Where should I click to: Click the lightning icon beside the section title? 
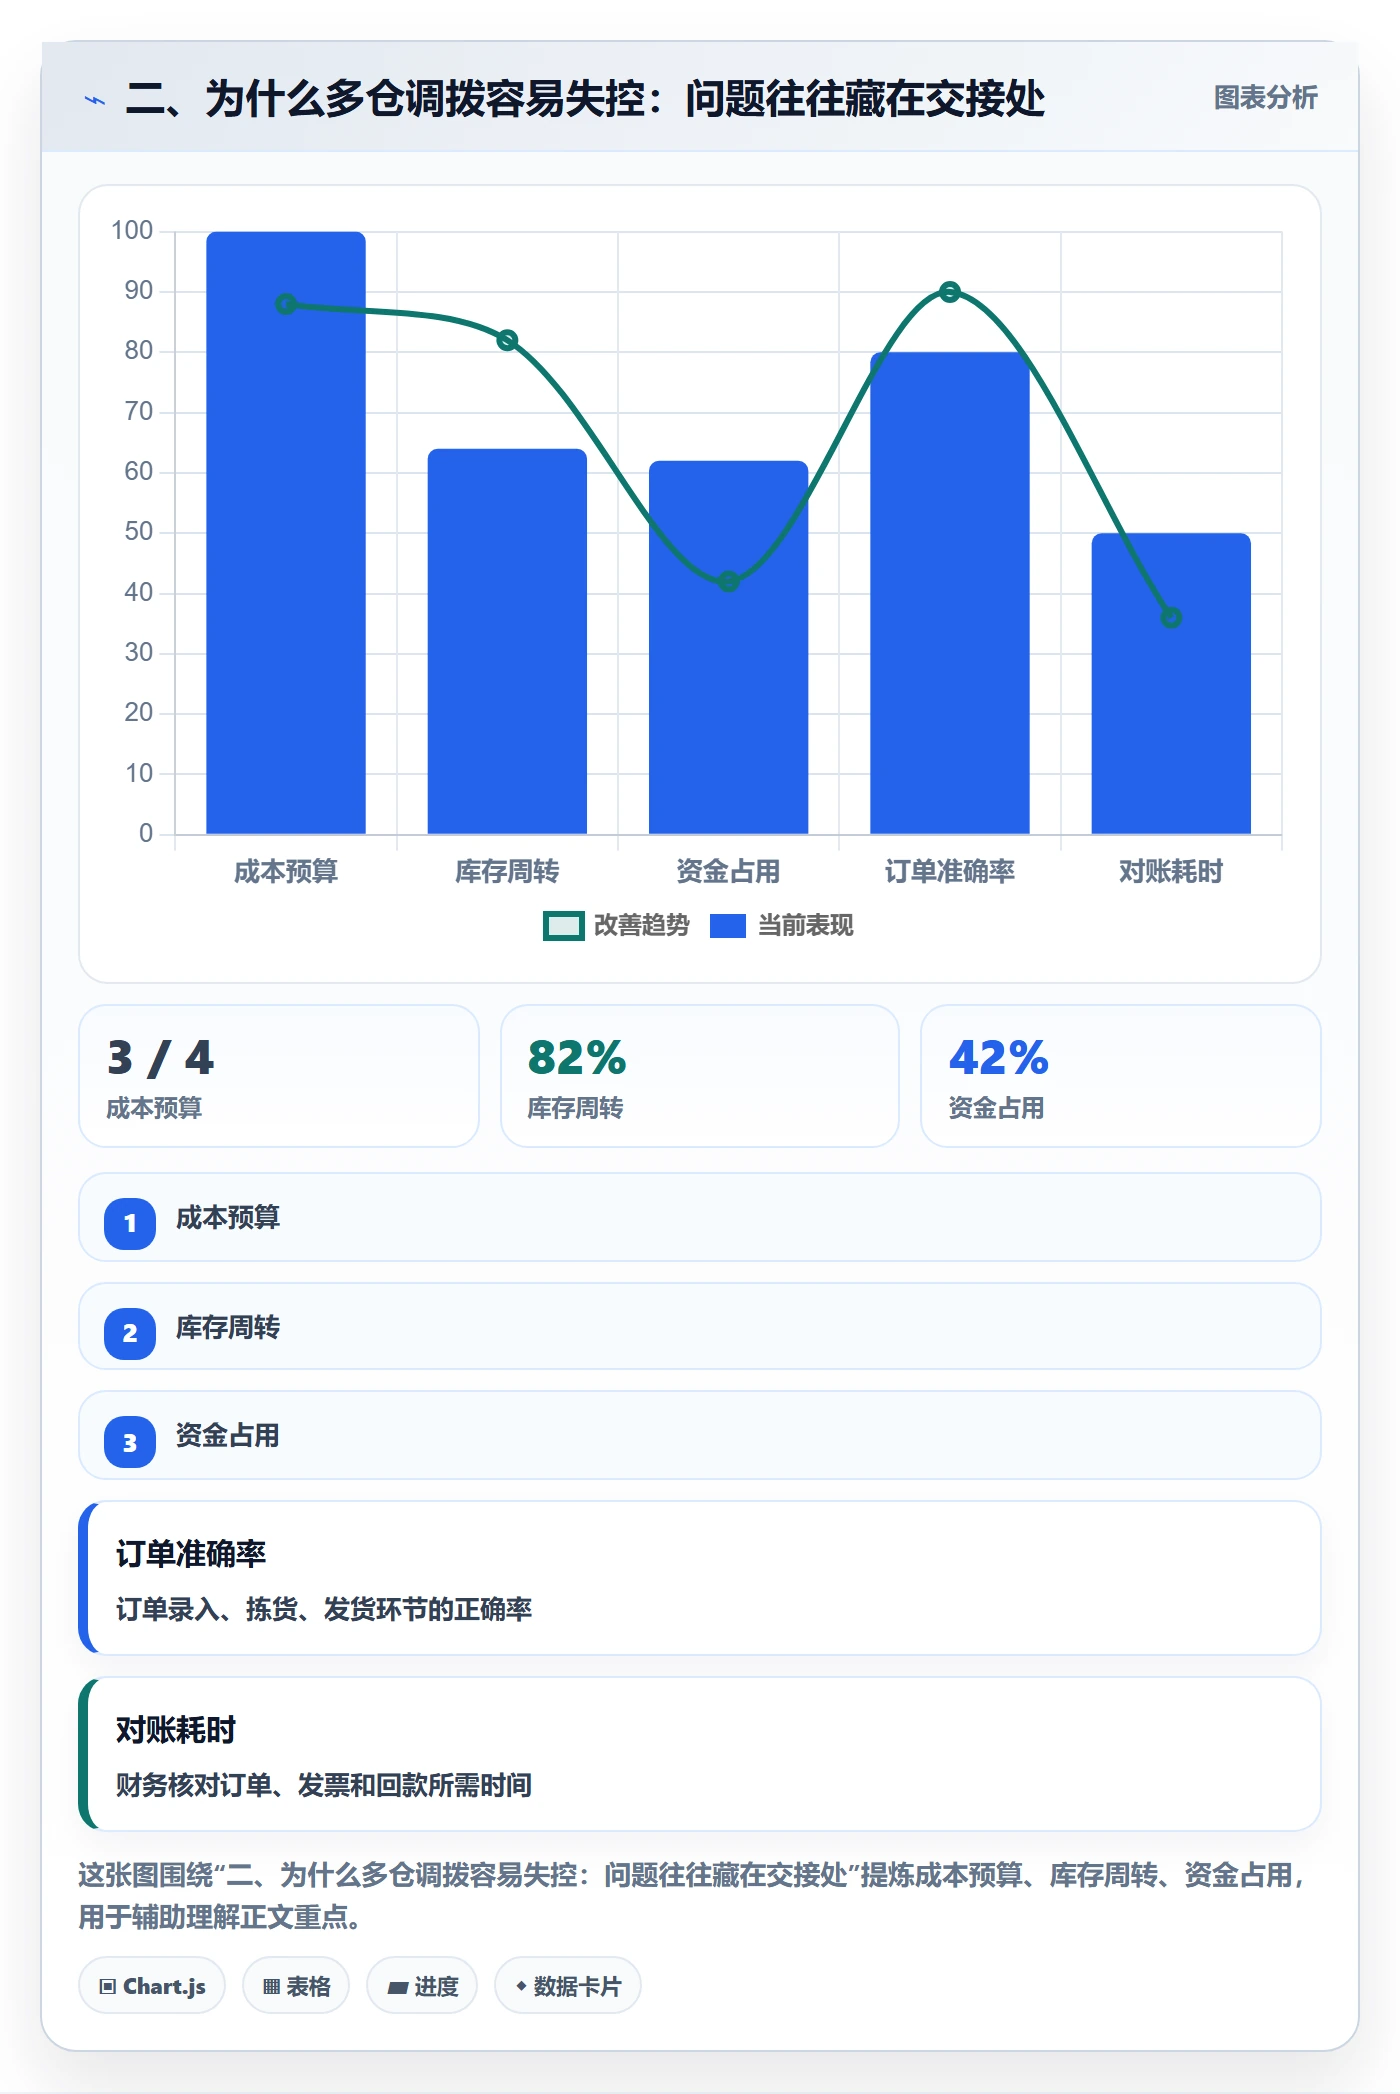pos(95,100)
